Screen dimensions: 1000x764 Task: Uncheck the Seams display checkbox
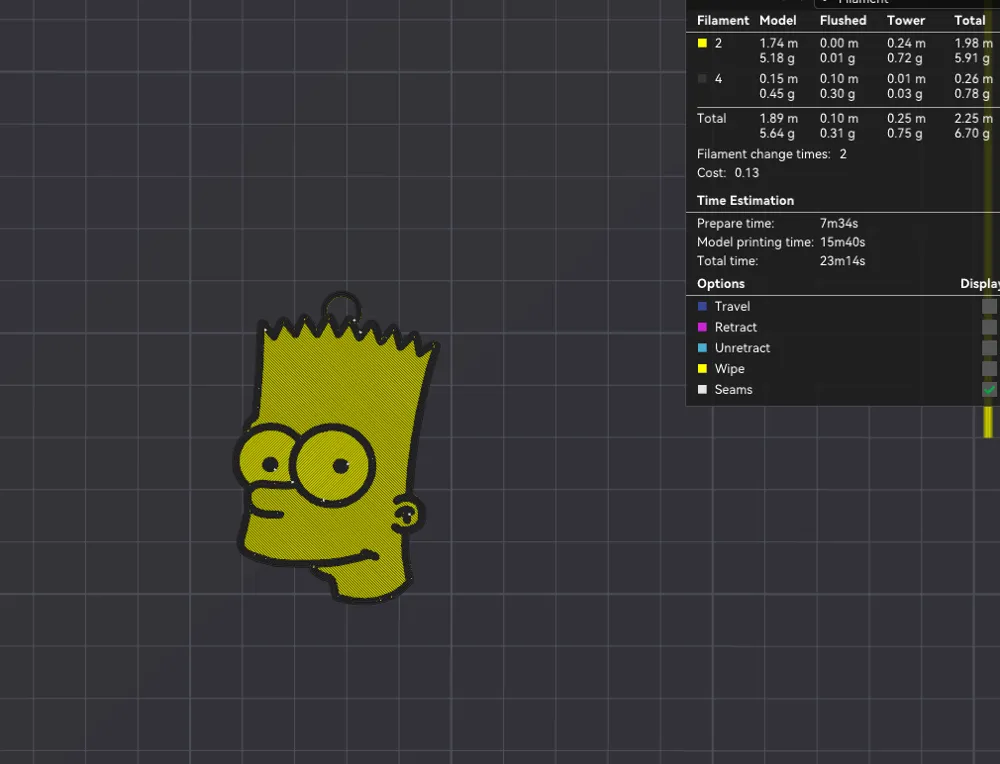989,390
